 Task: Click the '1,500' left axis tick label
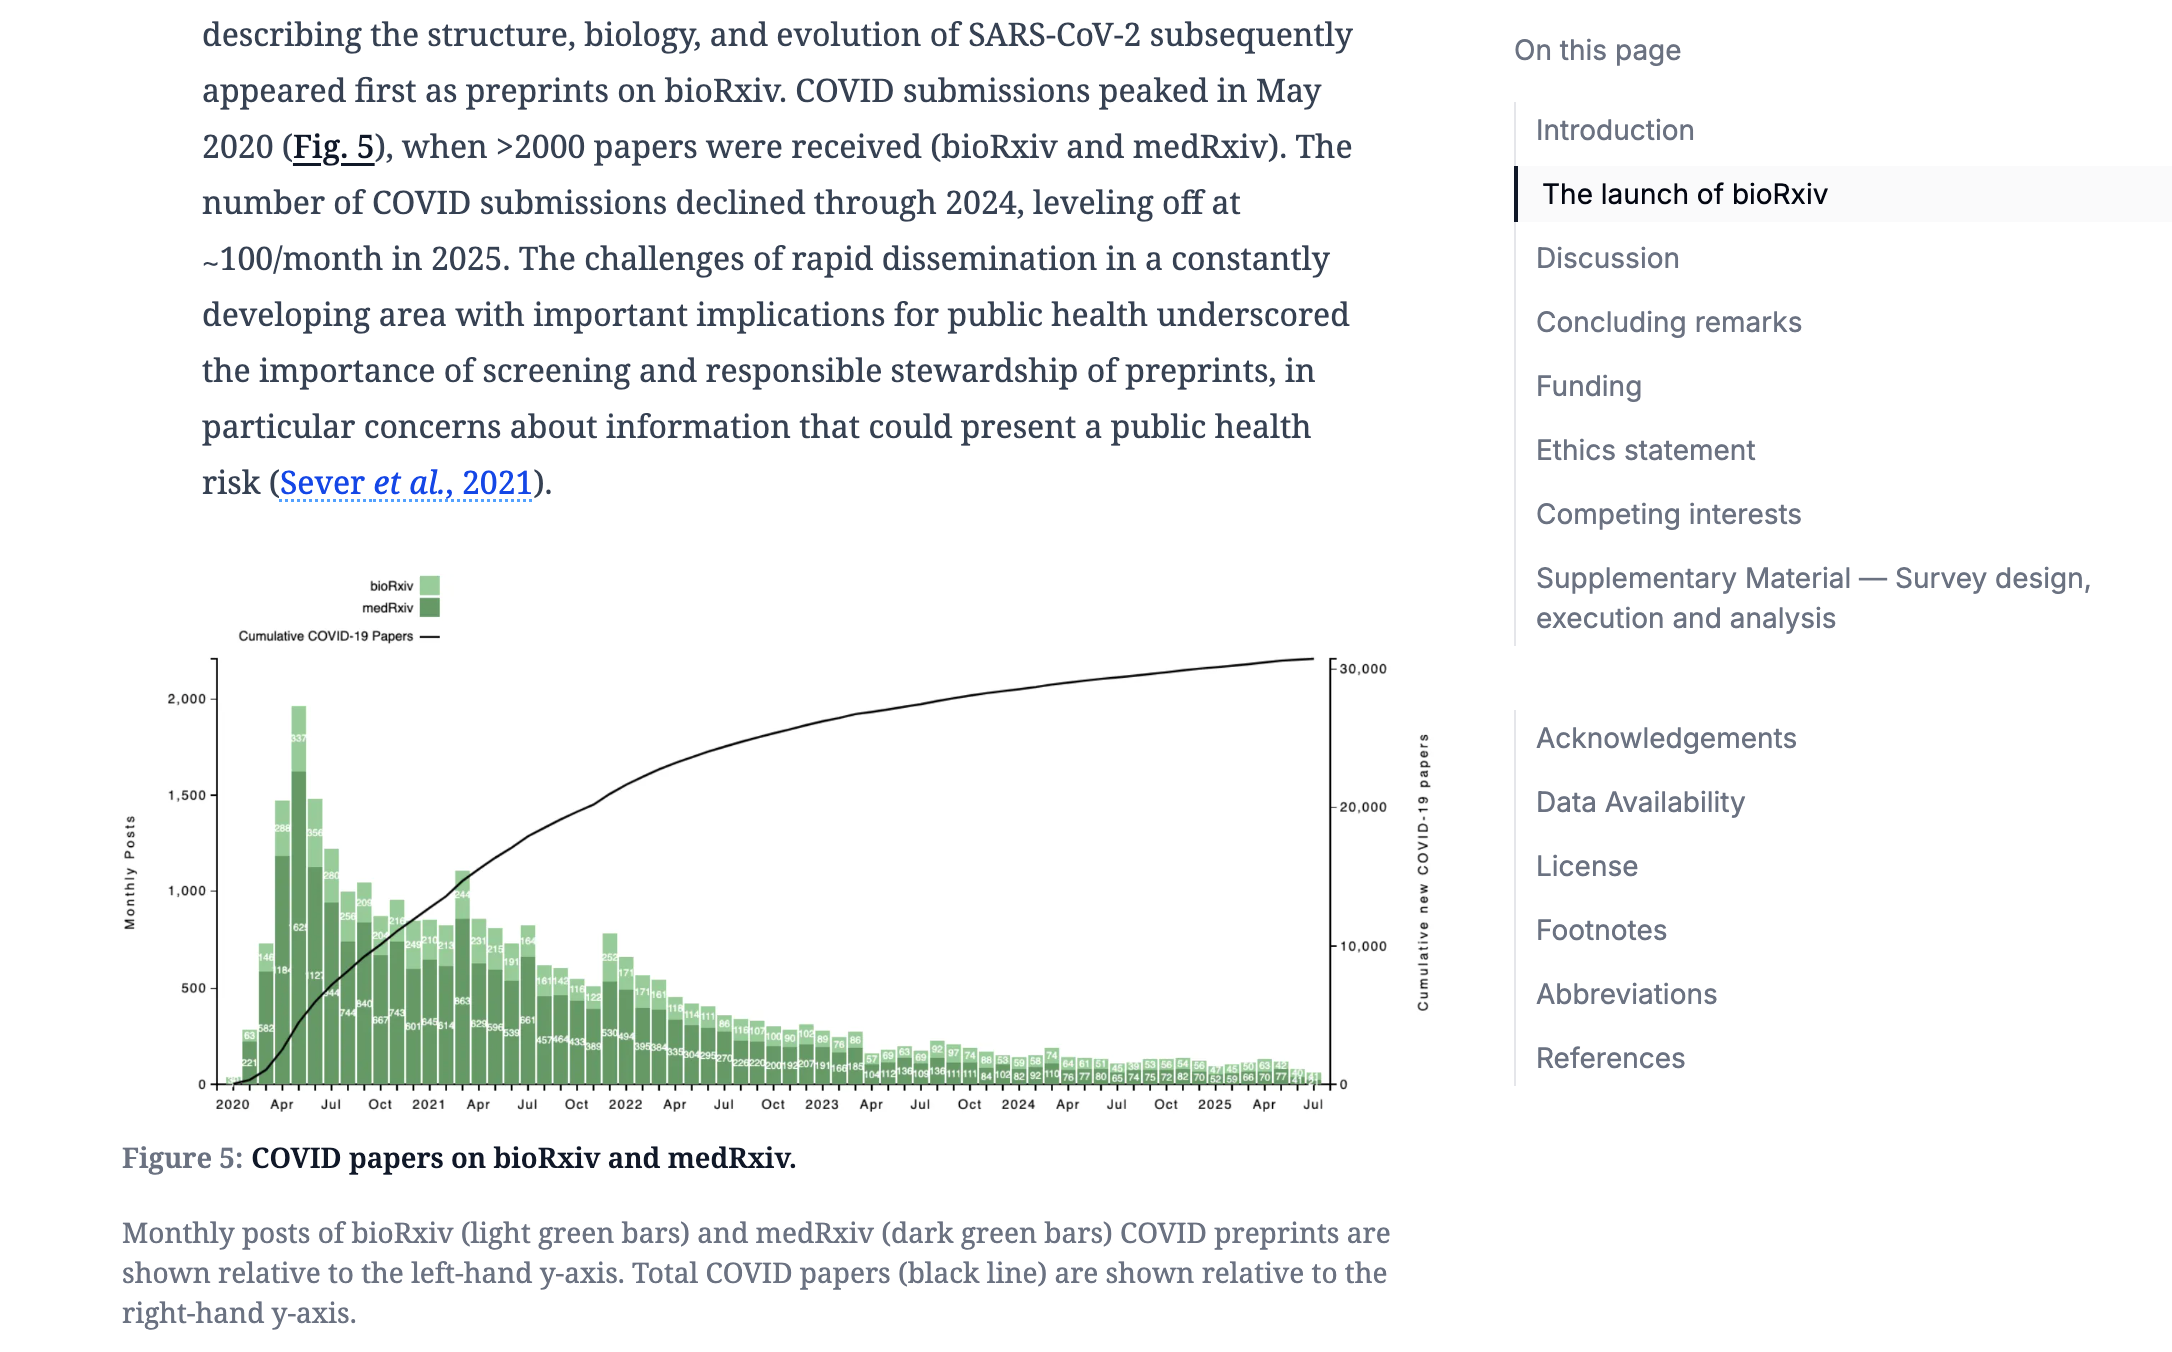pos(187,796)
